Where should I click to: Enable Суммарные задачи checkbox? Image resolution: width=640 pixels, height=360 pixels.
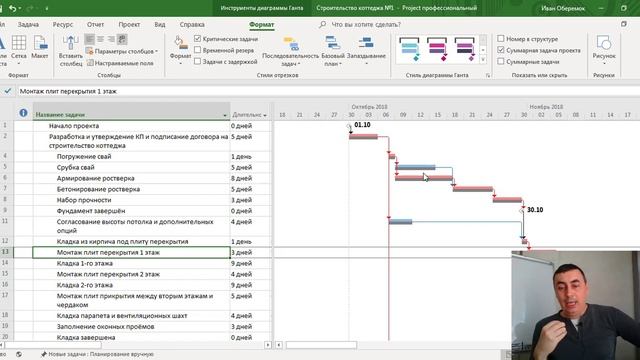pyautogui.click(x=501, y=61)
